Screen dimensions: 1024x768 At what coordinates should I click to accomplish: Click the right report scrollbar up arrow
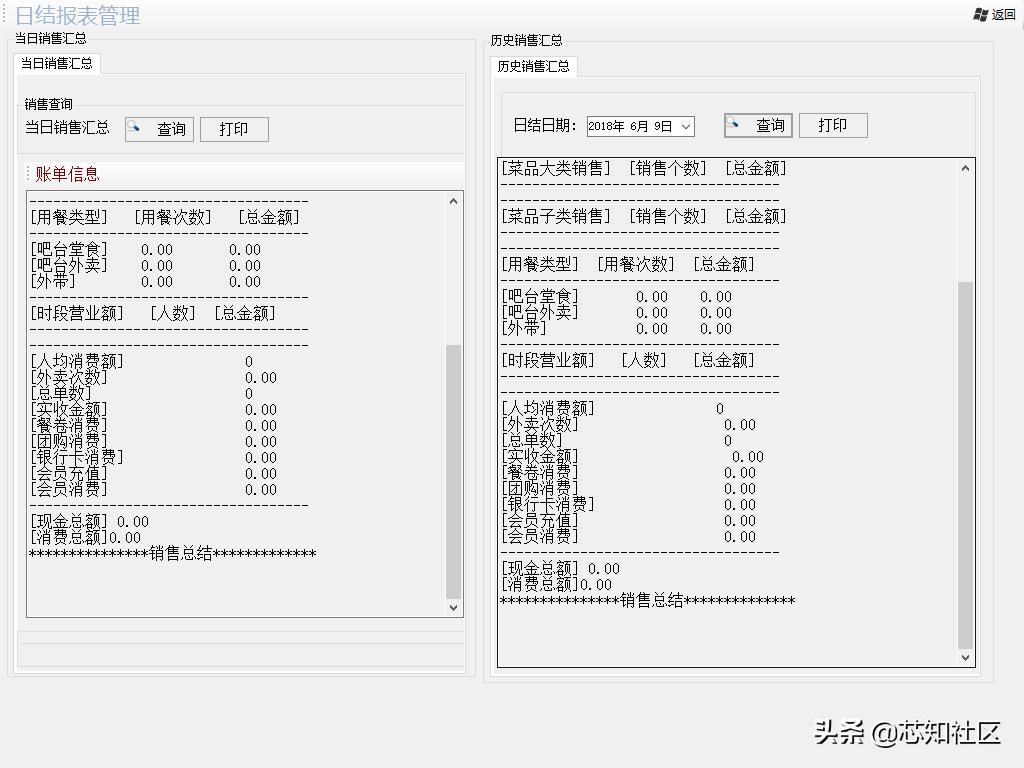coord(965,166)
